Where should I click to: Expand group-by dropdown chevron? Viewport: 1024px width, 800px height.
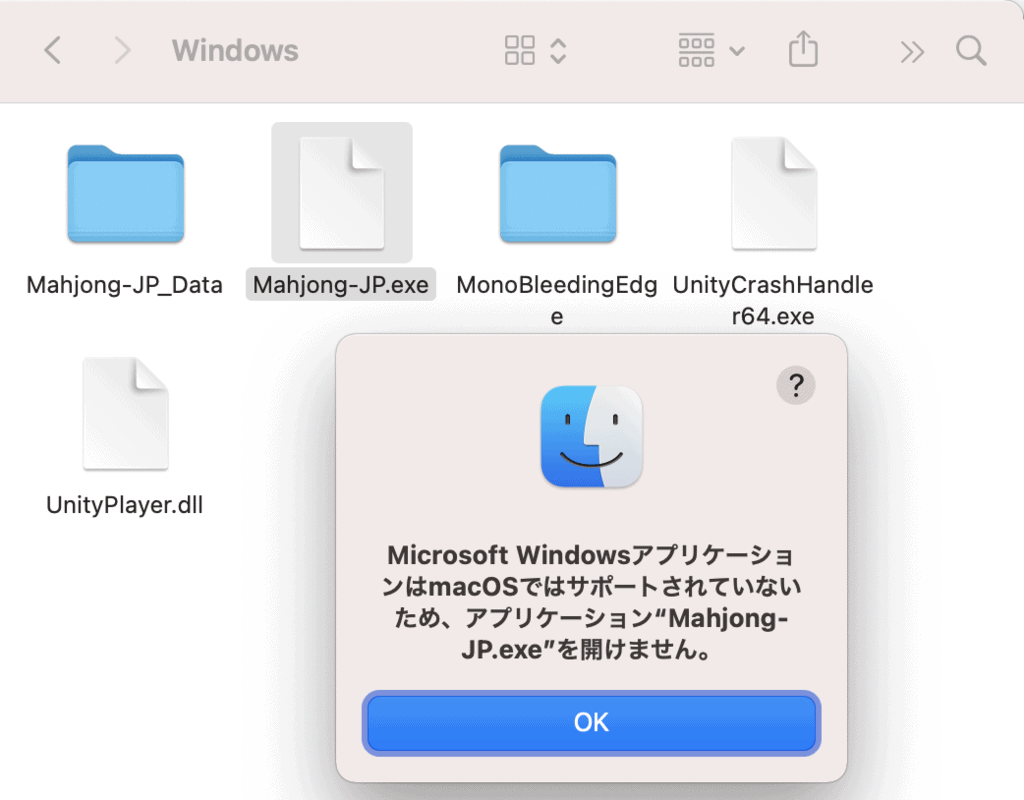737,51
